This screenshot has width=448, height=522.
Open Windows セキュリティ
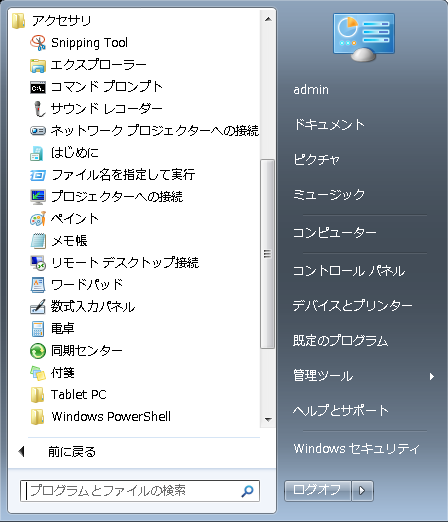click(x=356, y=449)
